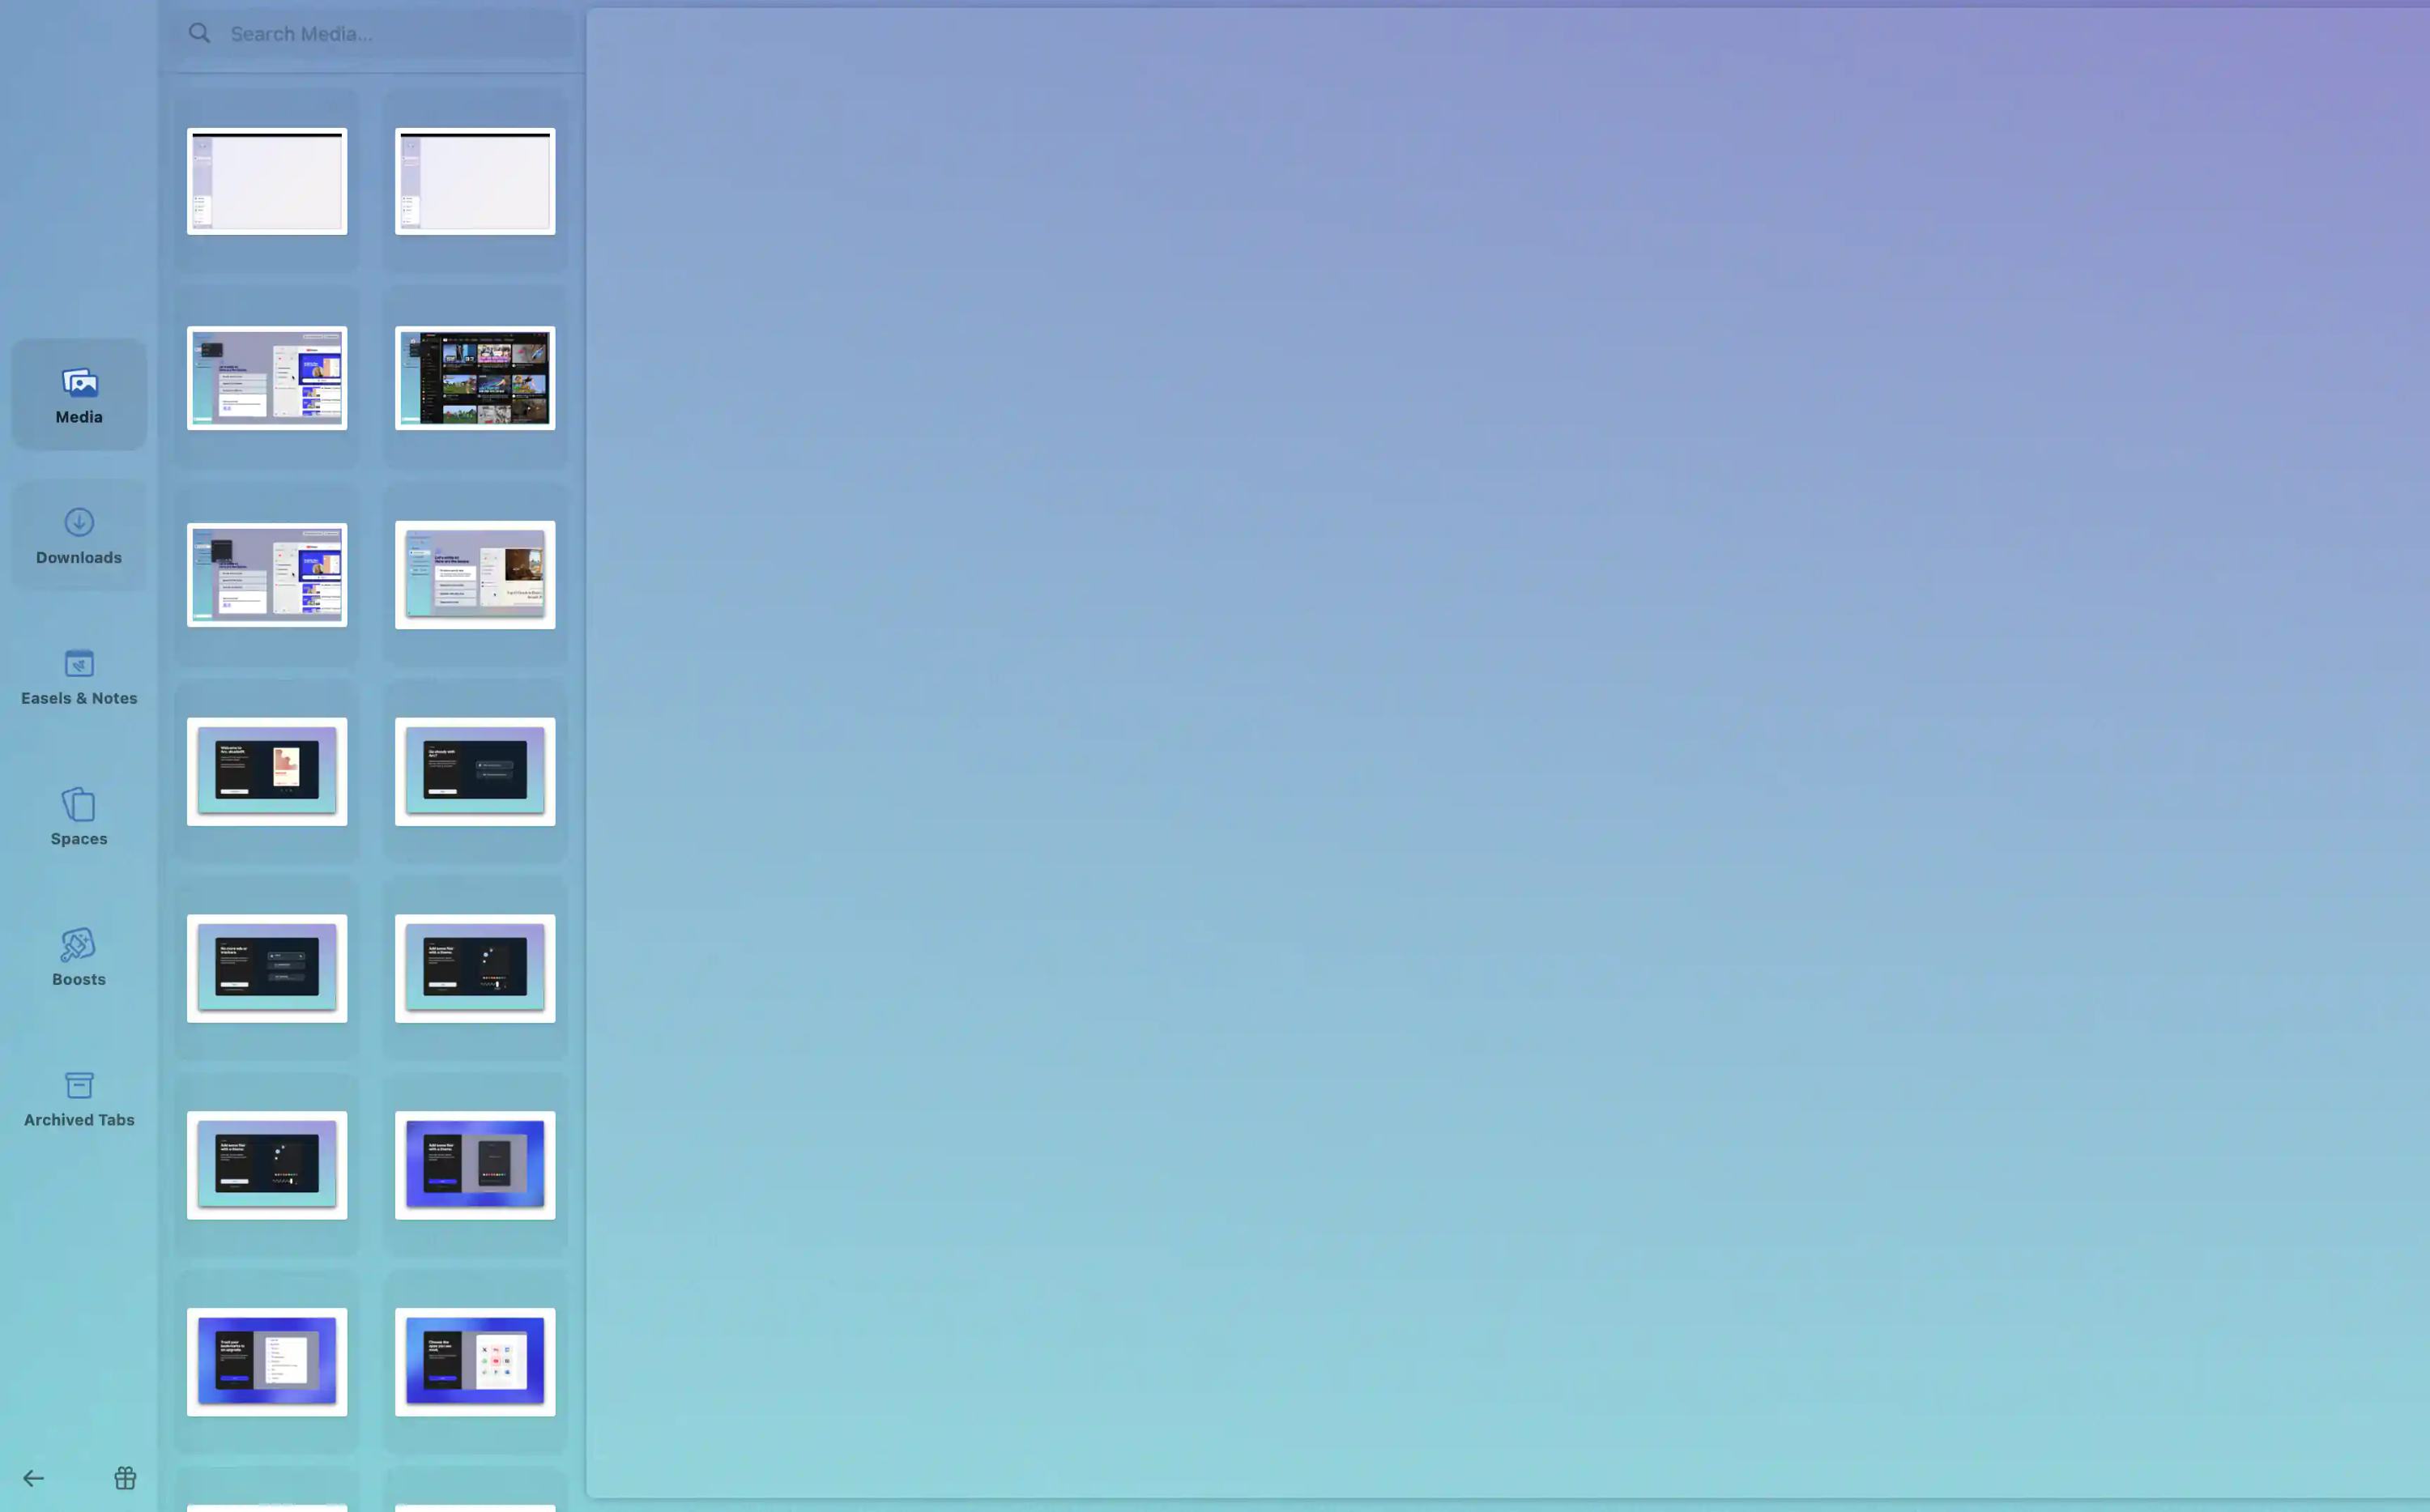Select the thumbnail with the salmon card
Viewport: 2430px width, 1512px height.
pyautogui.click(x=267, y=771)
